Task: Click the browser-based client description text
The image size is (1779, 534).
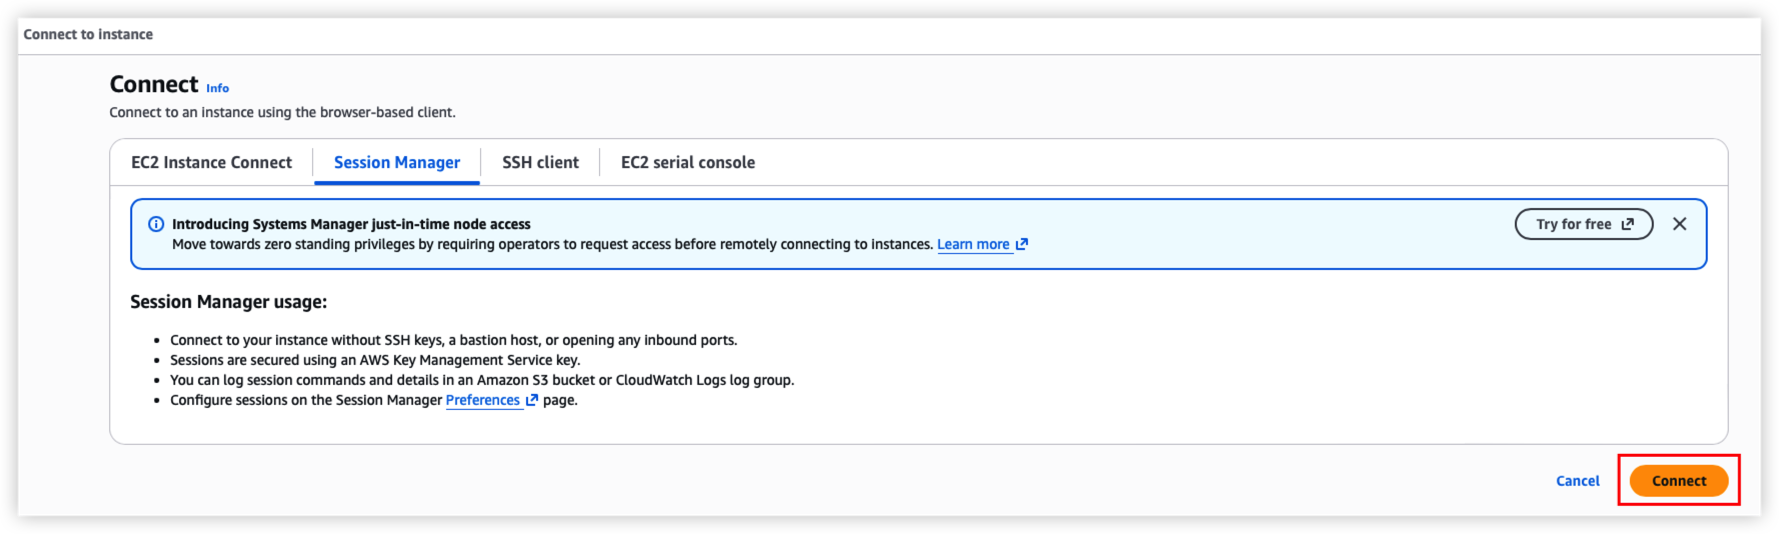Action: tap(282, 112)
